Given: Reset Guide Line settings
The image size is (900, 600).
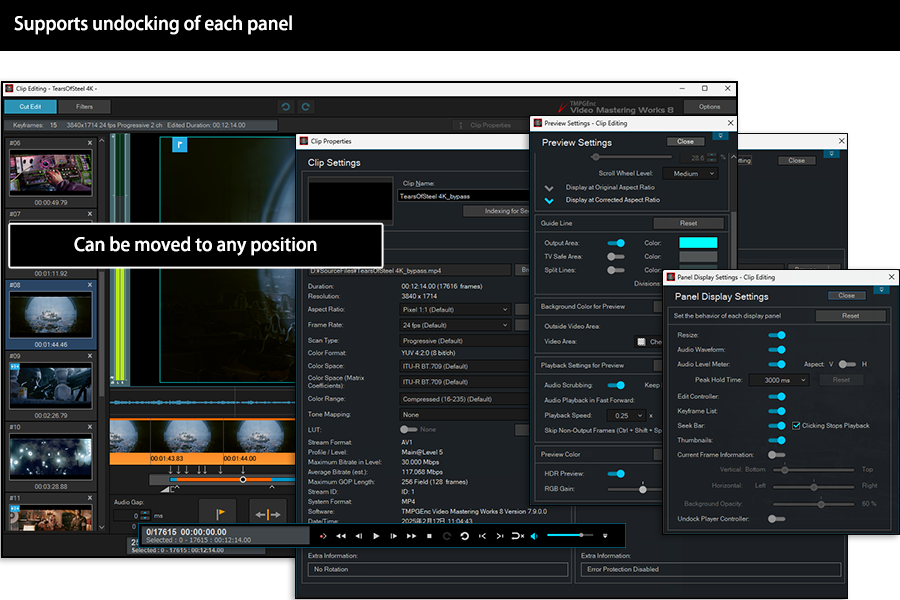Looking at the screenshot, I should (x=689, y=223).
